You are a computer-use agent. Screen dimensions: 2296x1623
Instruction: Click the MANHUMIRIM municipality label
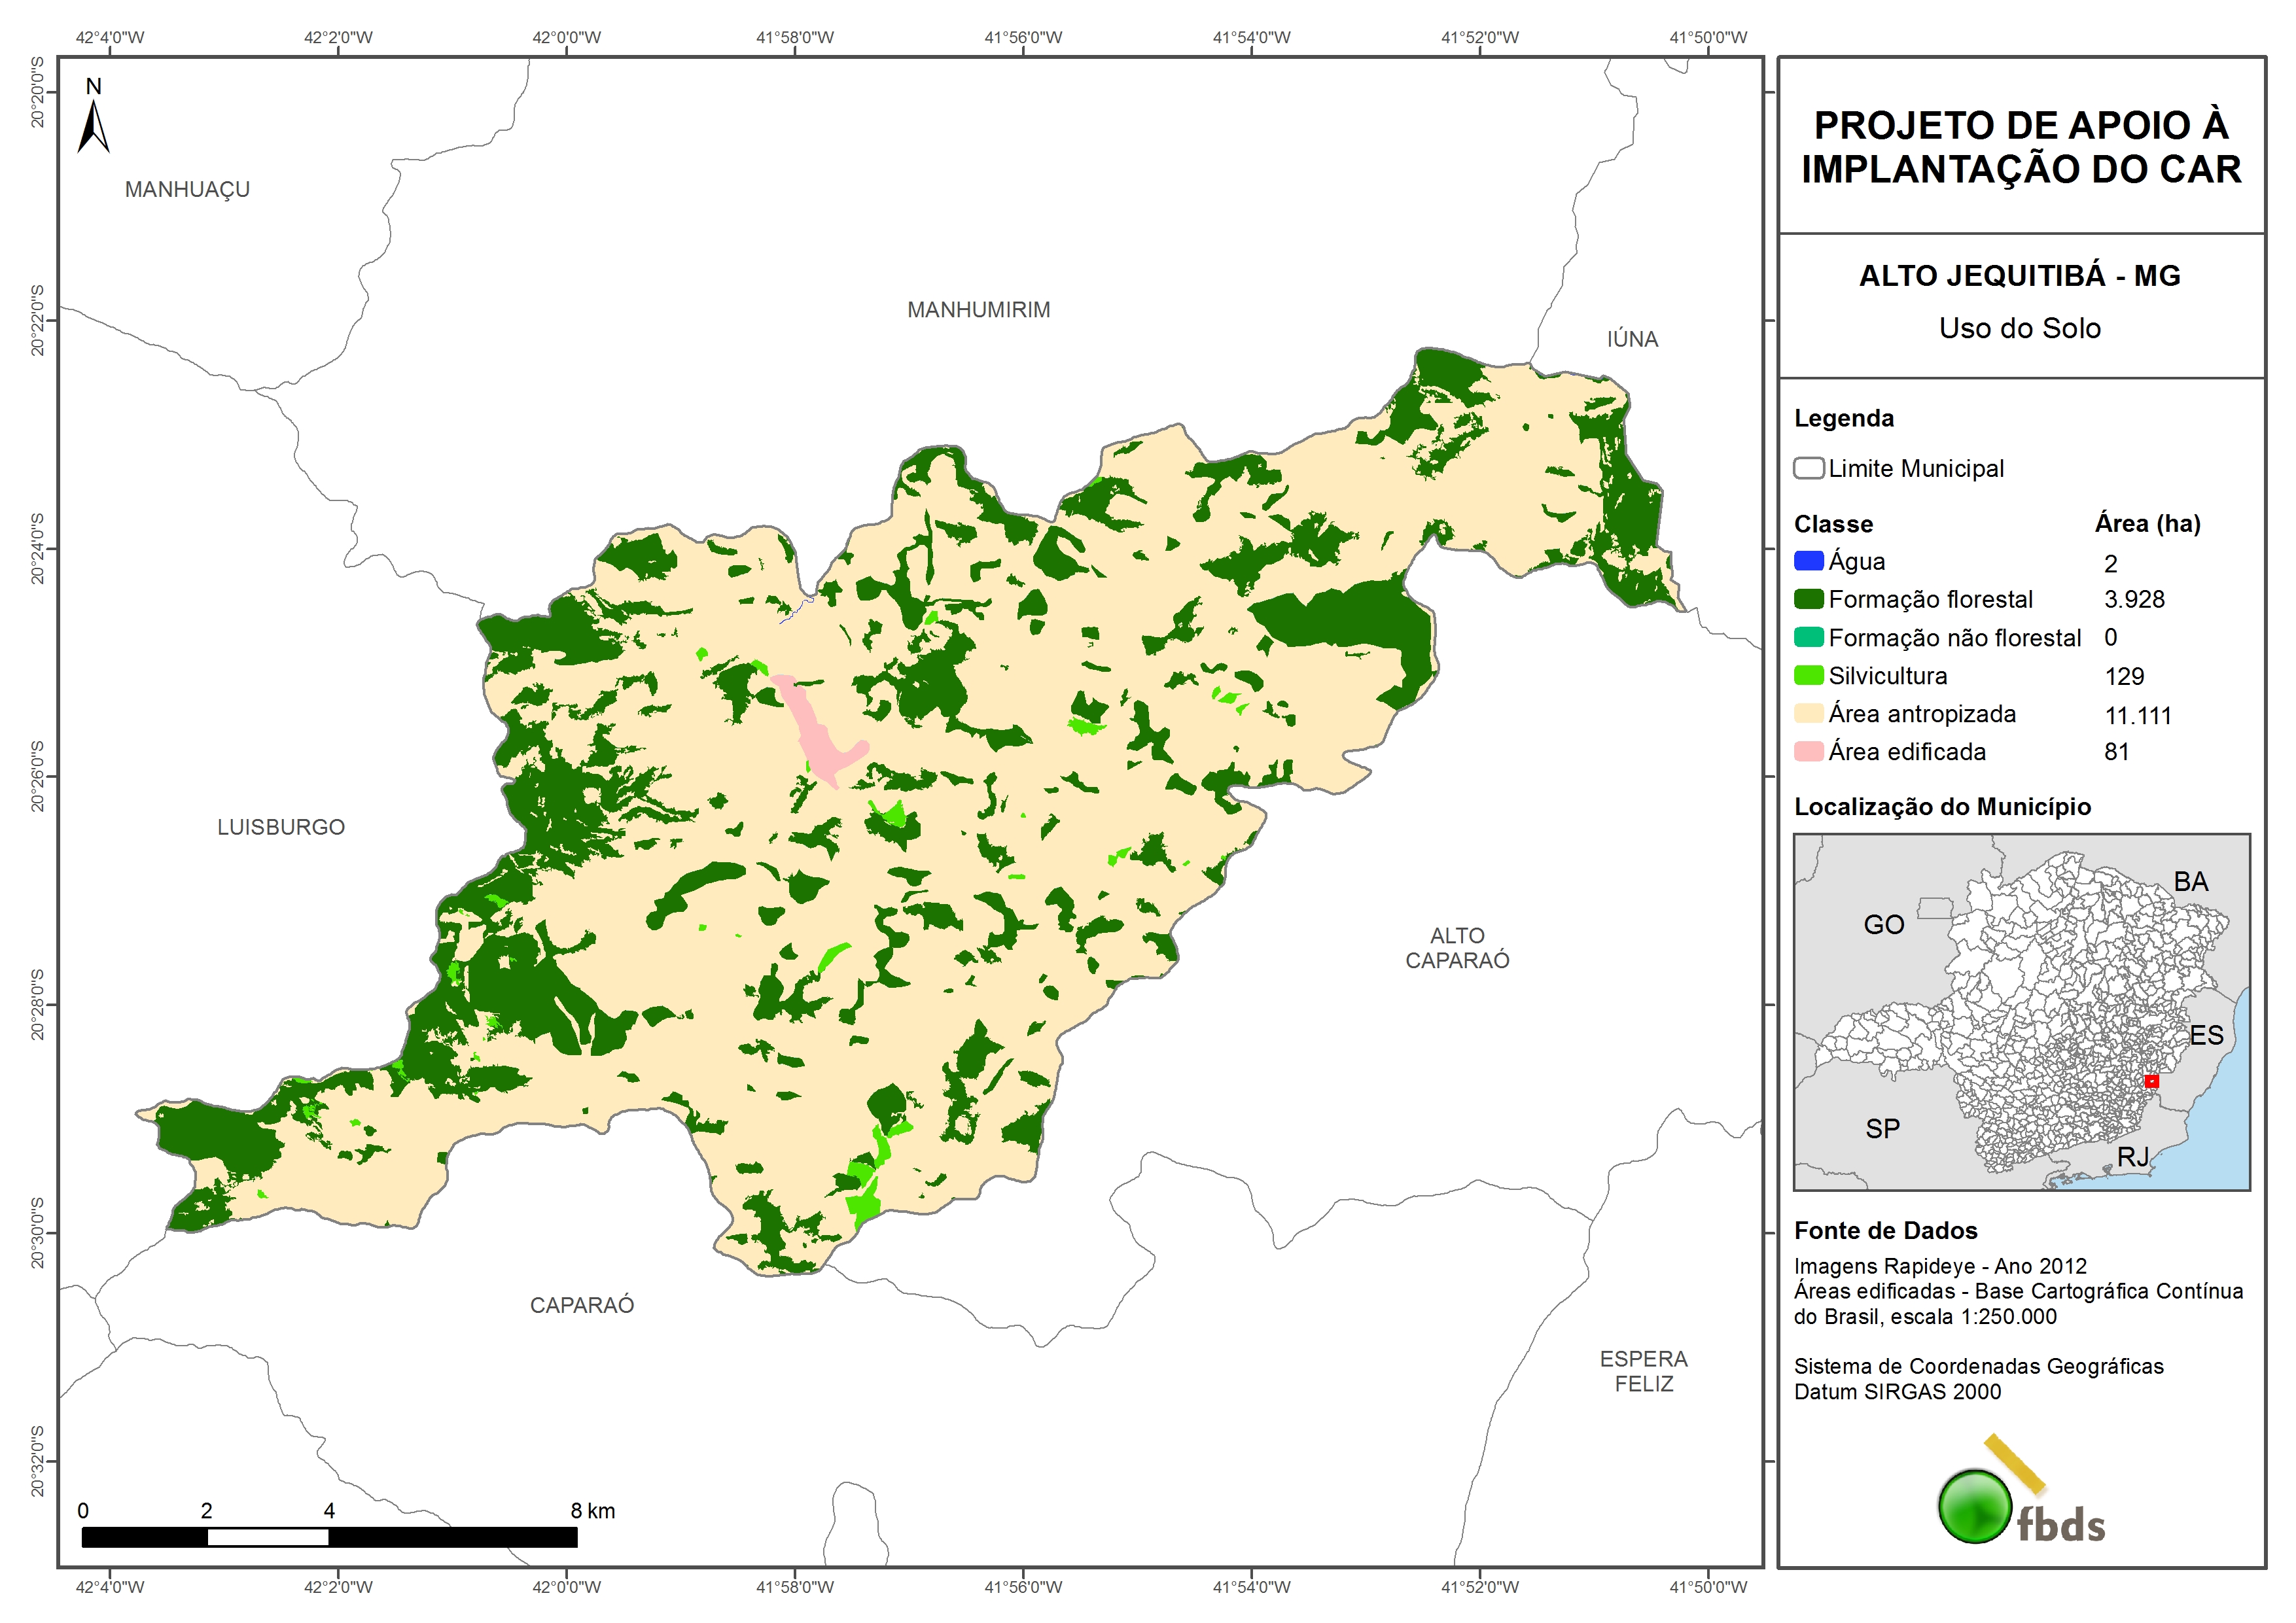(x=978, y=310)
